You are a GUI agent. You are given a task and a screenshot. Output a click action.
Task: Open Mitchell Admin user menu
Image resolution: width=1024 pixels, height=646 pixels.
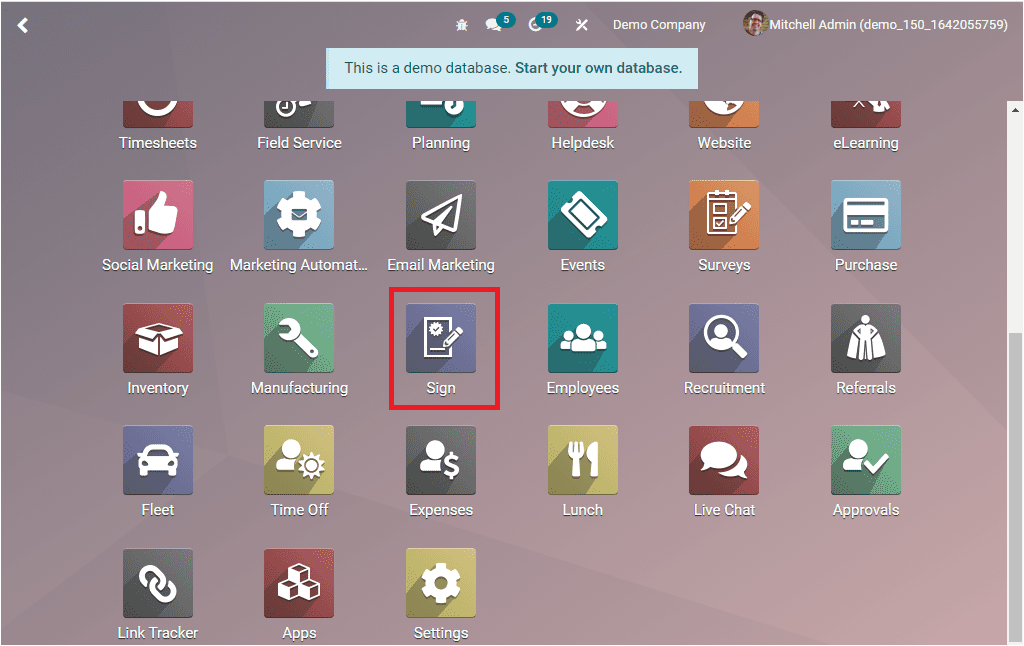[x=875, y=24]
